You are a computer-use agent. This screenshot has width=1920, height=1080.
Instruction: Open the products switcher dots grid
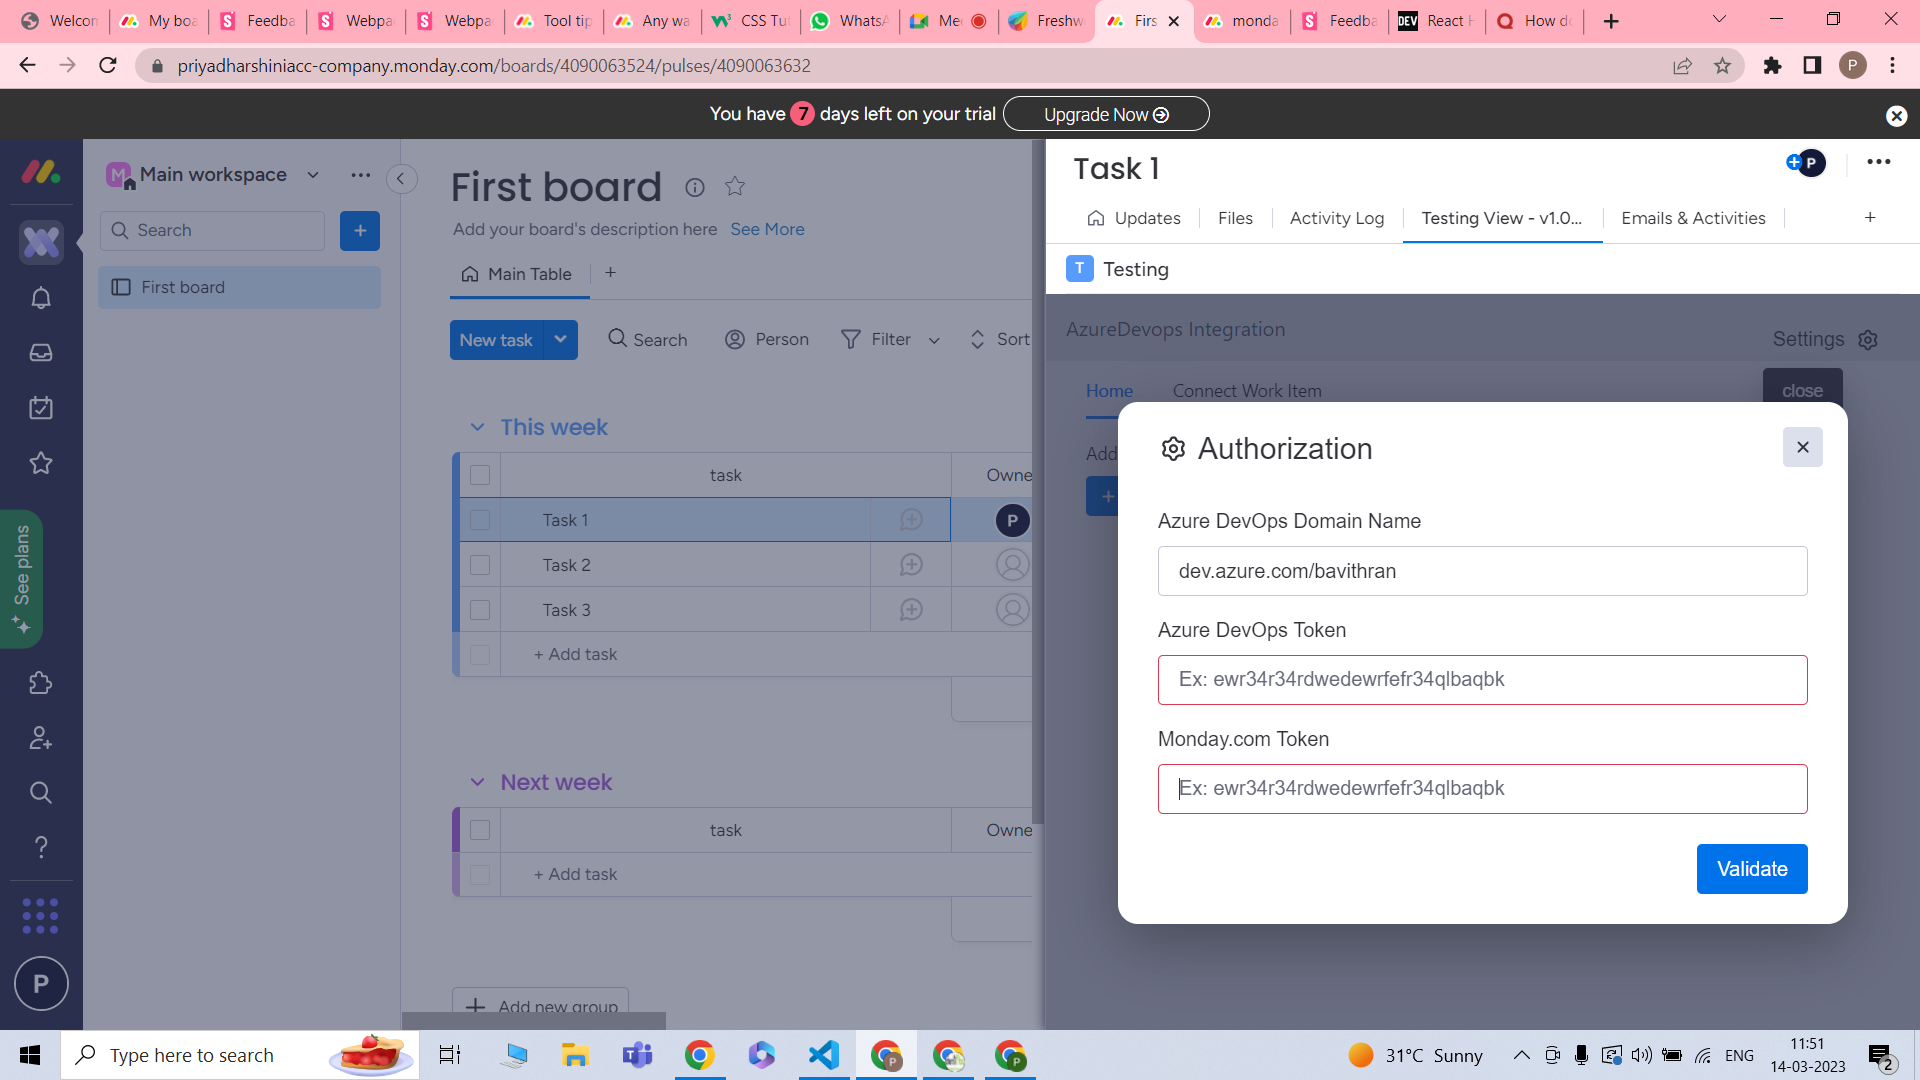coord(41,916)
